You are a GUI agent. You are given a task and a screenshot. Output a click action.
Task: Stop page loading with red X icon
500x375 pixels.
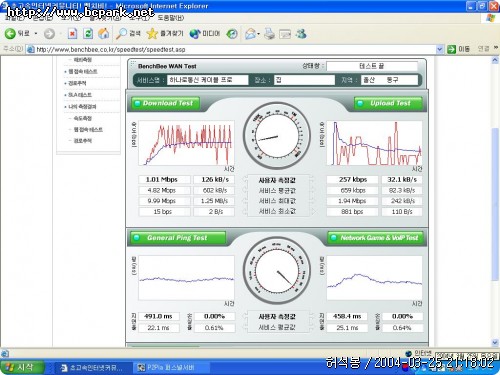[72, 34]
